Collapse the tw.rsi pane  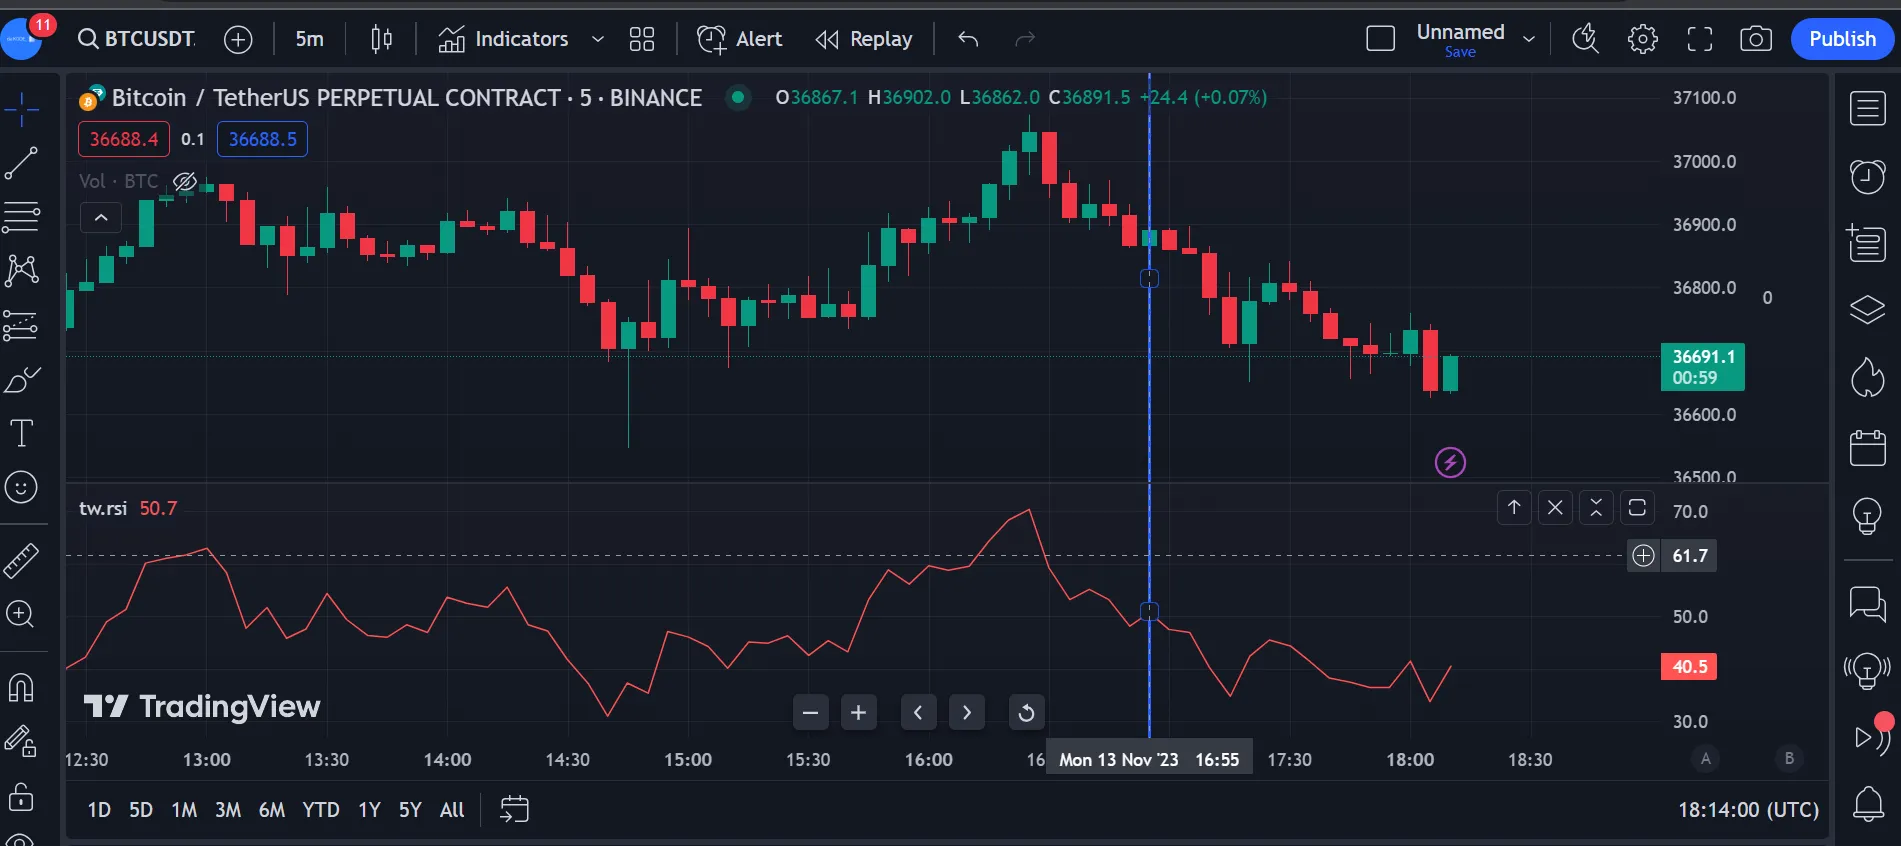[x=1596, y=508]
